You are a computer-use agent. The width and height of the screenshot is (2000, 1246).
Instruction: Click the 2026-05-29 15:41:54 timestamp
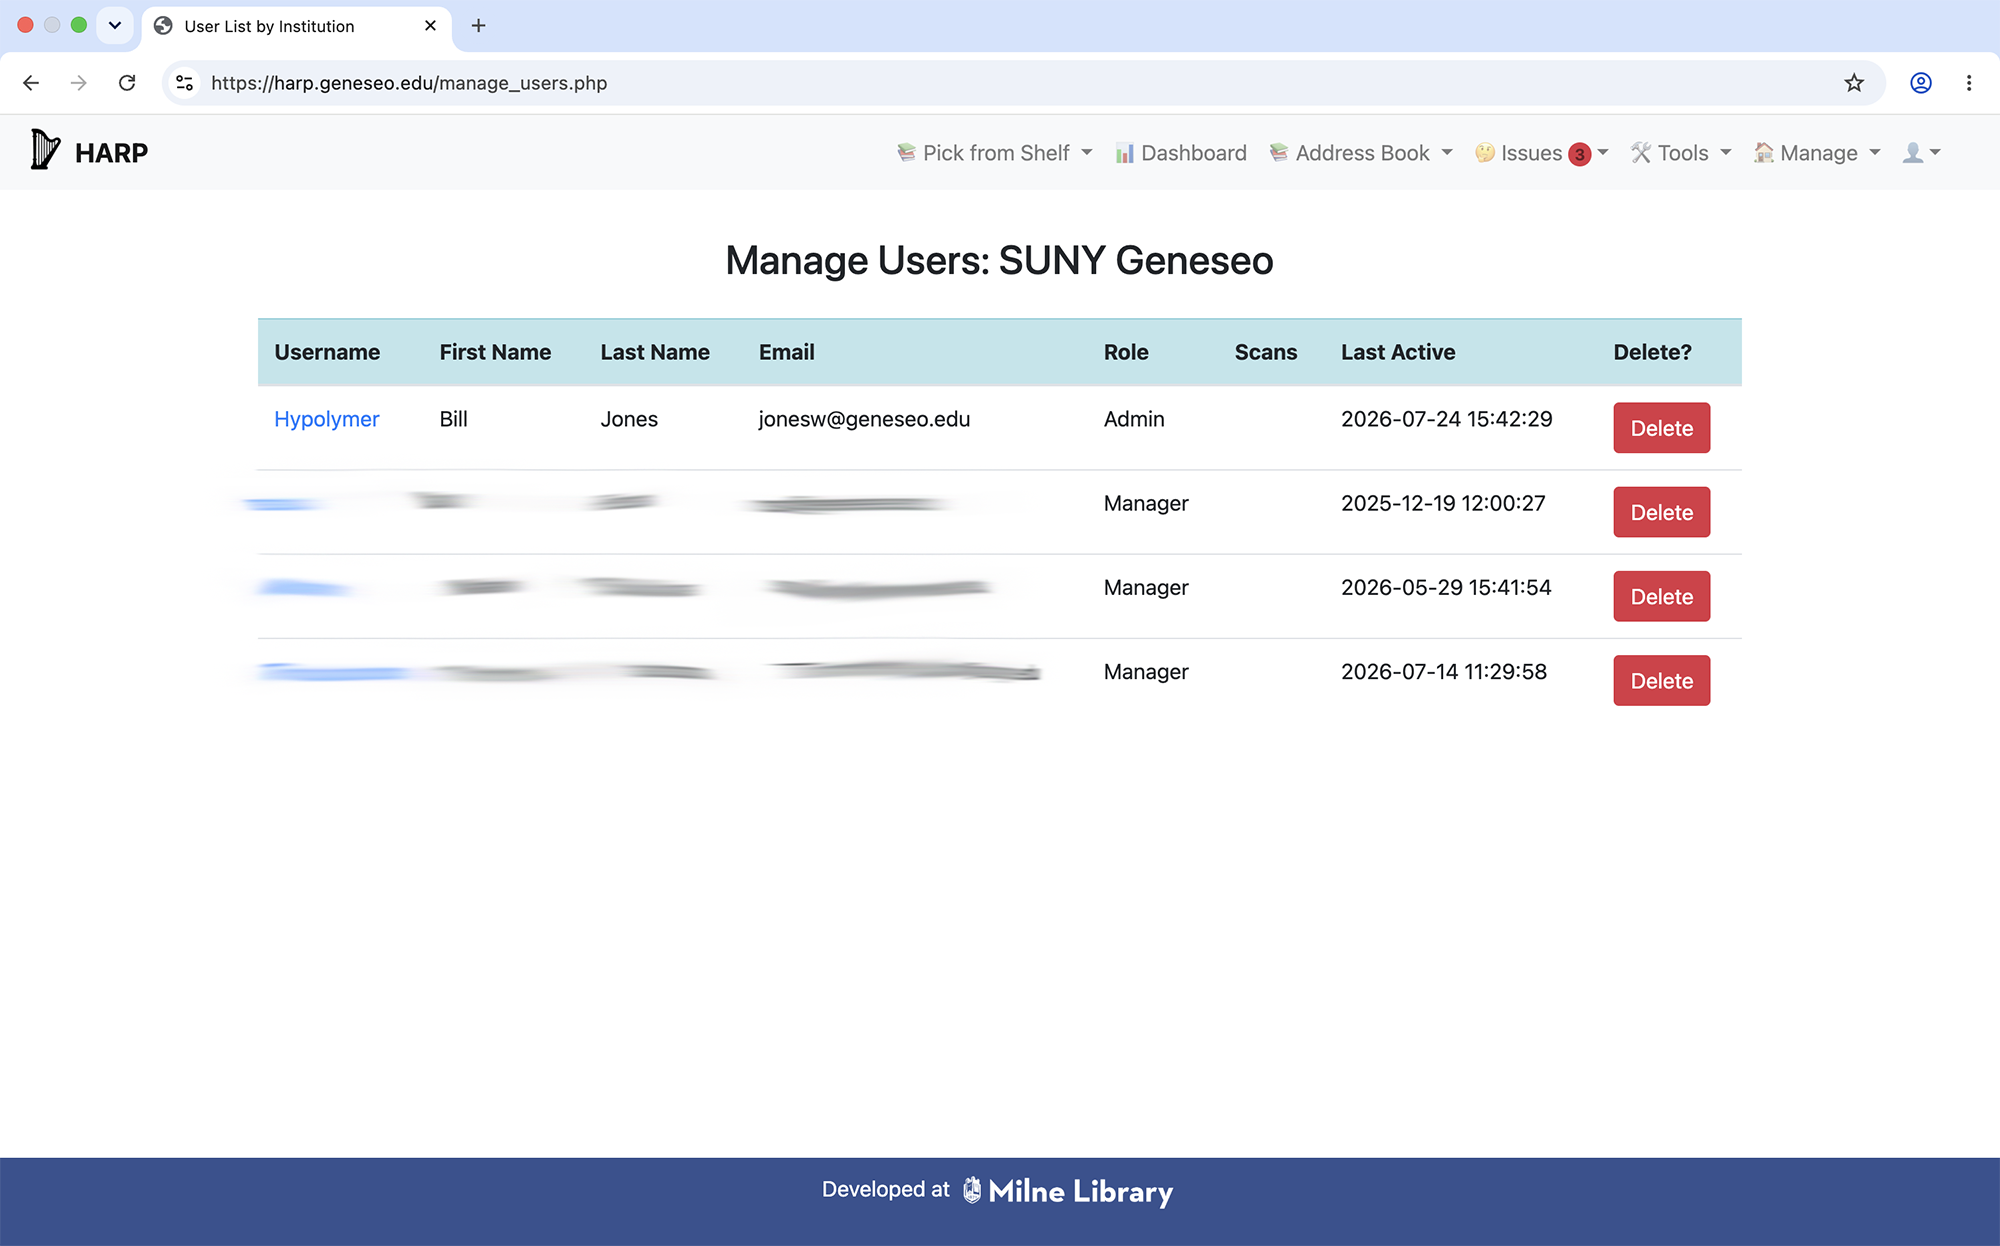coord(1446,587)
